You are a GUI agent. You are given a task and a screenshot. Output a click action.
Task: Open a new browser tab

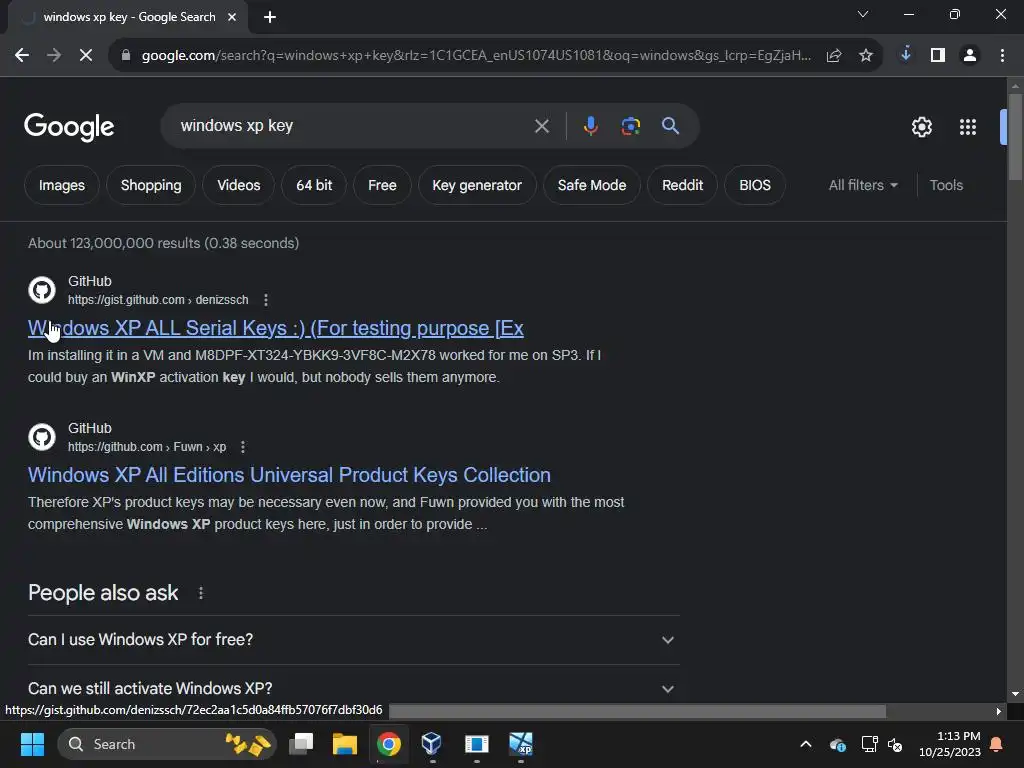pos(270,17)
